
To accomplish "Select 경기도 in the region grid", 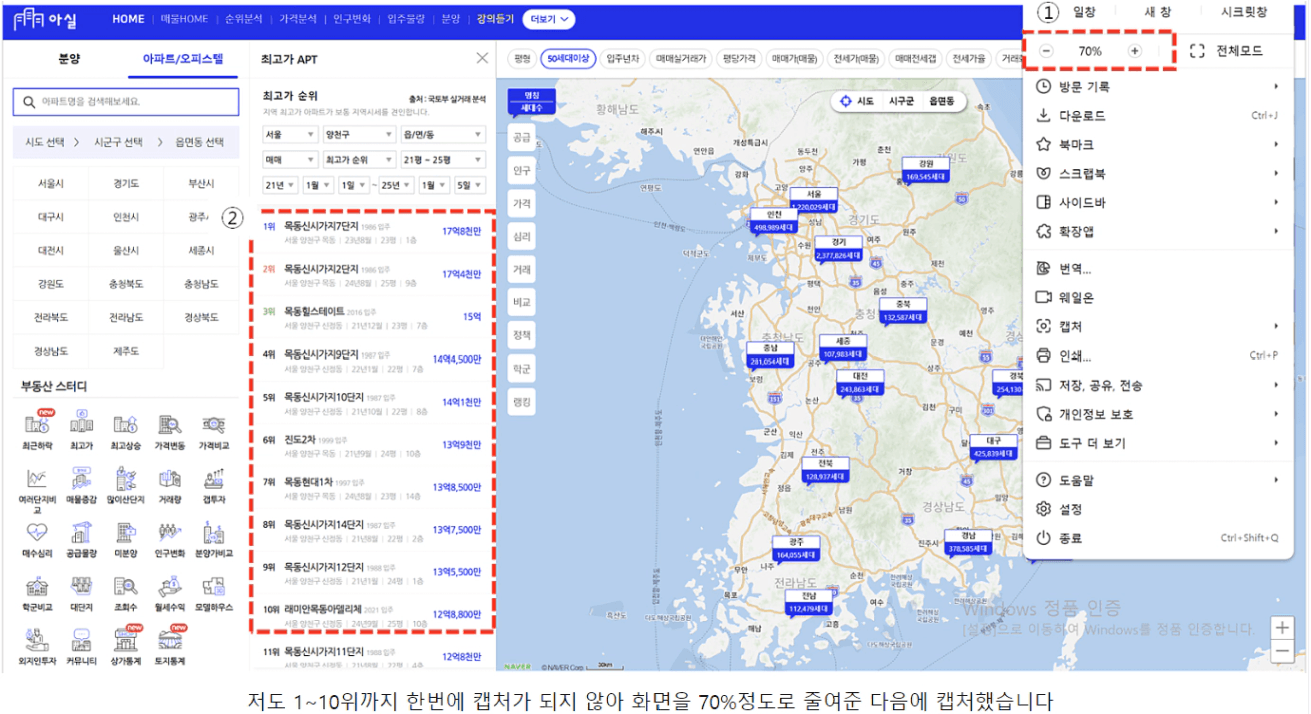I will coord(126,184).
